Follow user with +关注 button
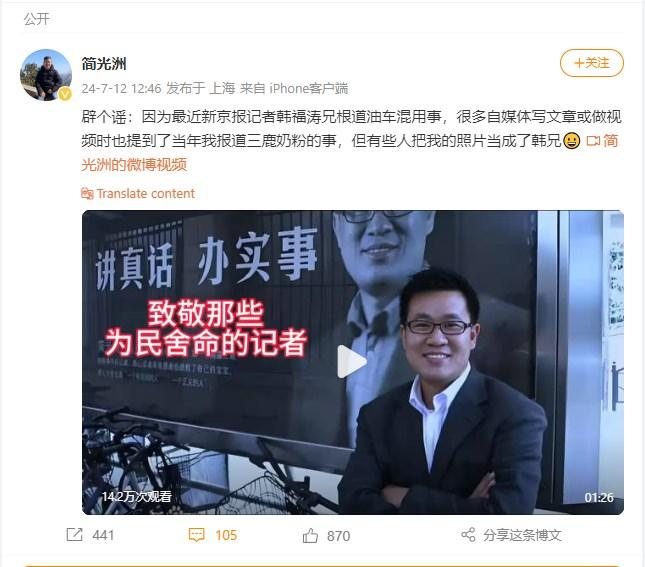The height and width of the screenshot is (567, 645). click(x=592, y=63)
